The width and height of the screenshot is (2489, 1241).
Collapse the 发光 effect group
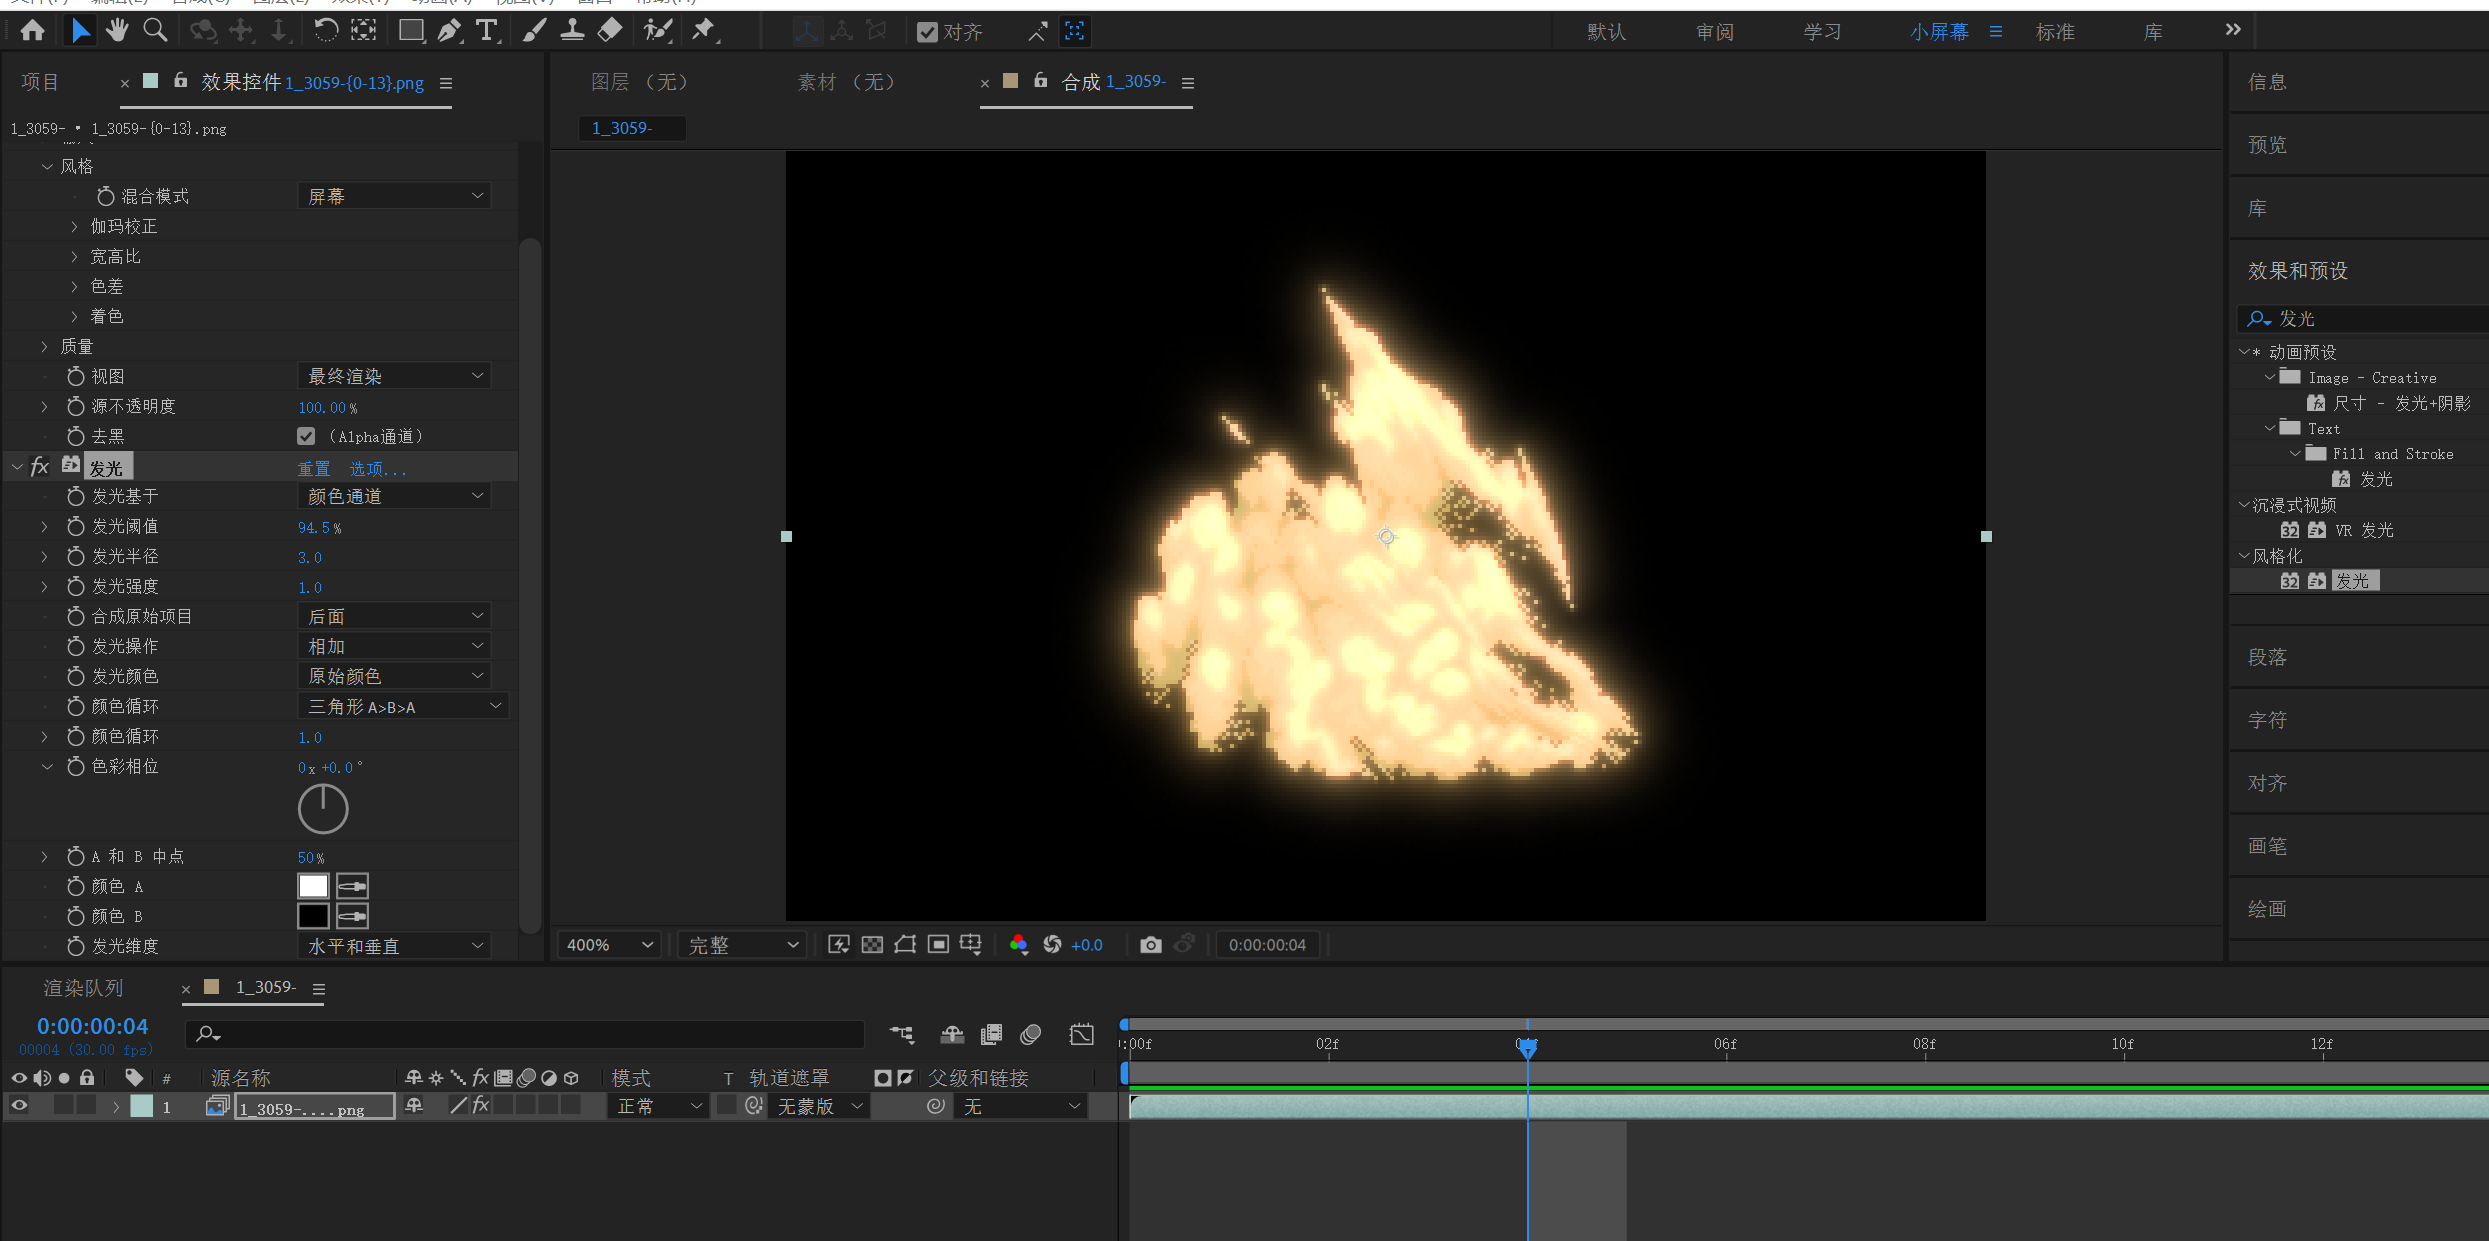(17, 467)
